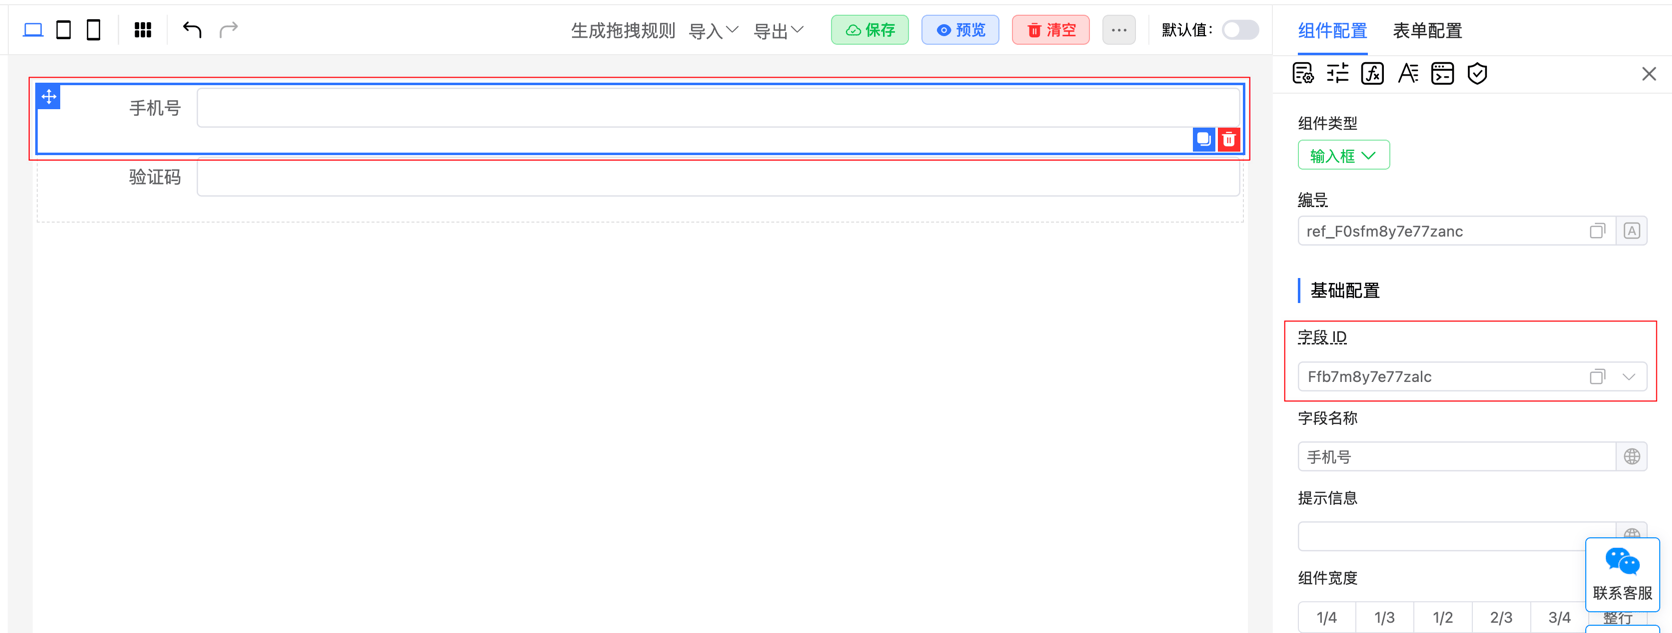Open the grid layout icon

(143, 30)
